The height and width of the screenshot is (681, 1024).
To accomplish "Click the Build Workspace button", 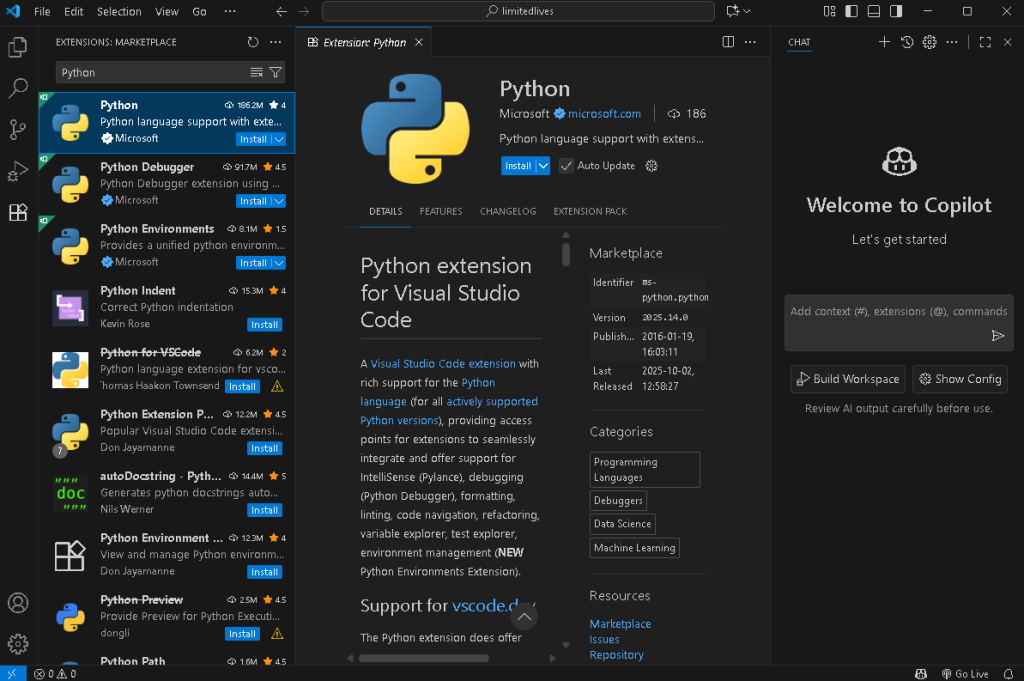I will pos(847,379).
